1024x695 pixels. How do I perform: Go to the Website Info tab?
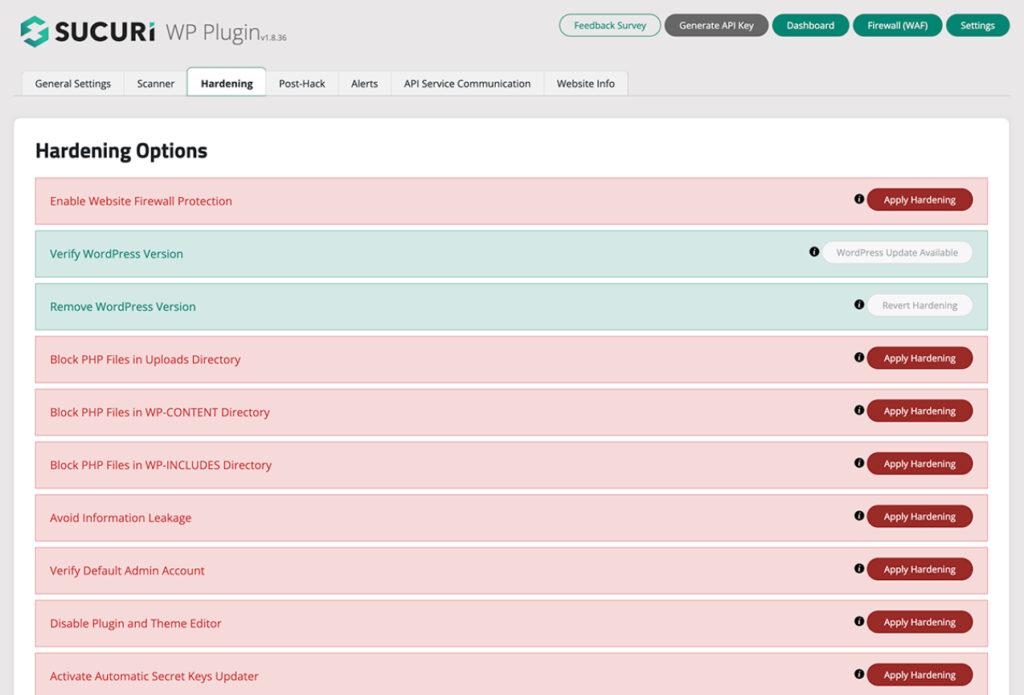tap(585, 84)
